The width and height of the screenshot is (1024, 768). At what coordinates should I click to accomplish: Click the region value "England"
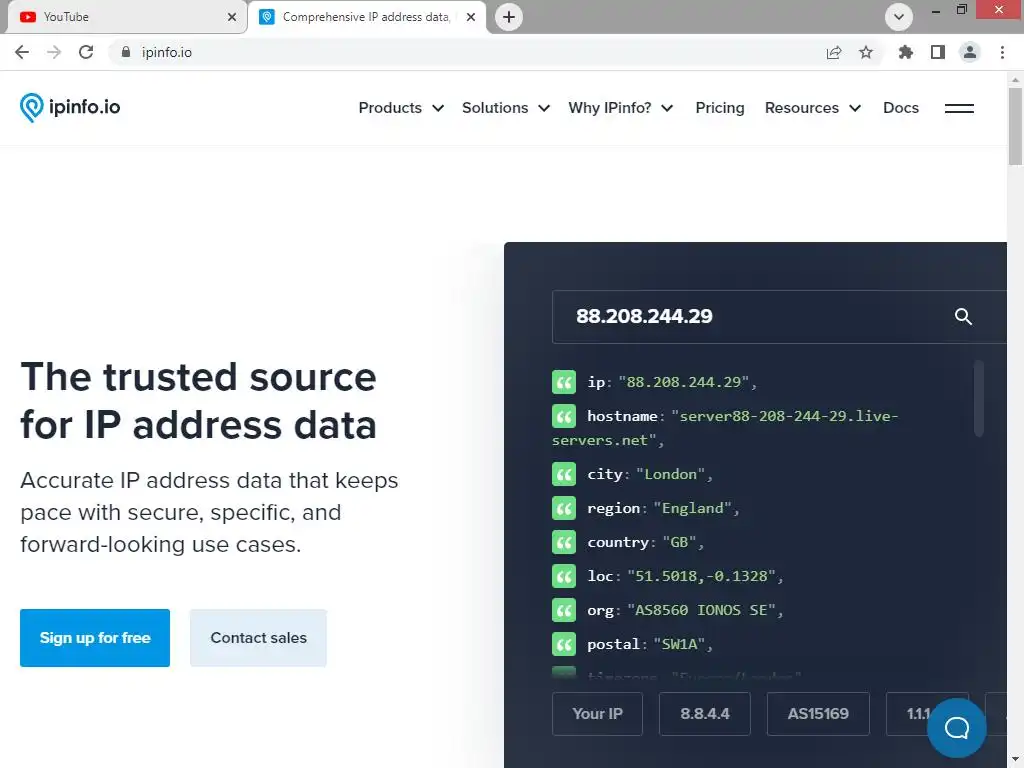tap(692, 508)
